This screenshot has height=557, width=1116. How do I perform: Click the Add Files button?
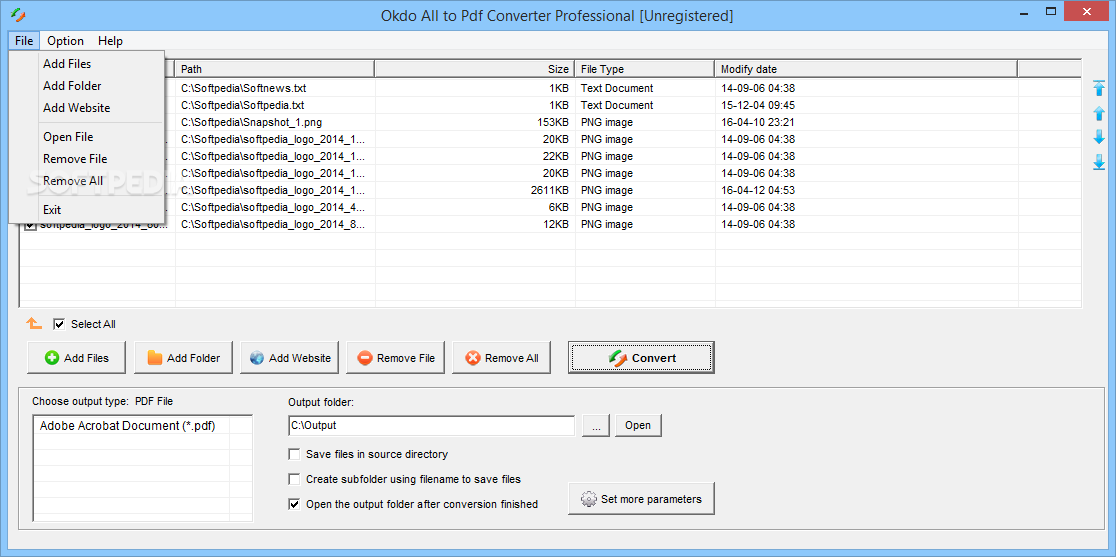[77, 358]
